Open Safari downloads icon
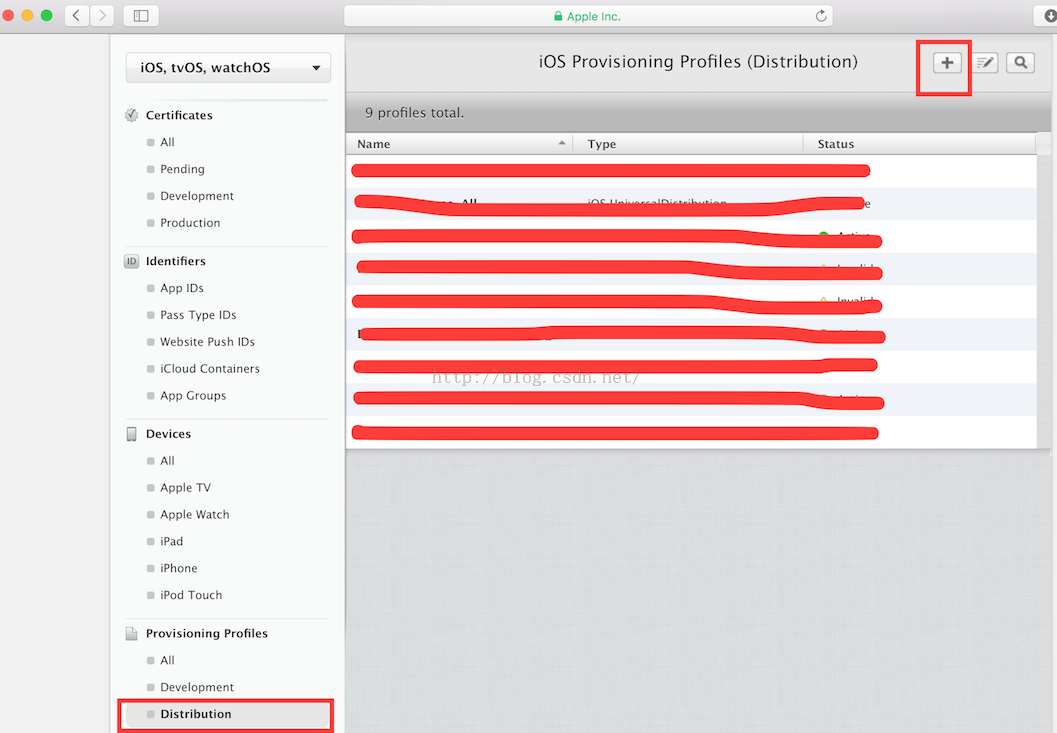The height and width of the screenshot is (733, 1057). [1048, 16]
